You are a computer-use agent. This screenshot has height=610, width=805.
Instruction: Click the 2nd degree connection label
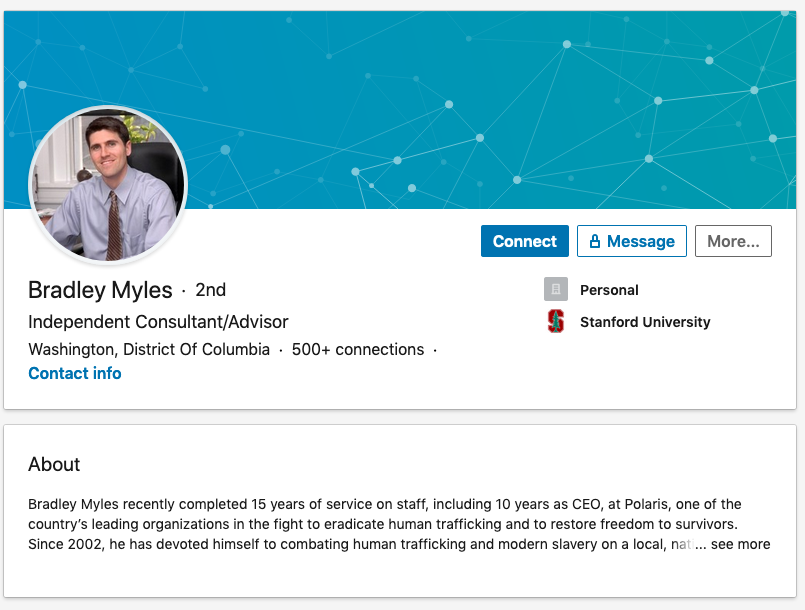pos(210,290)
